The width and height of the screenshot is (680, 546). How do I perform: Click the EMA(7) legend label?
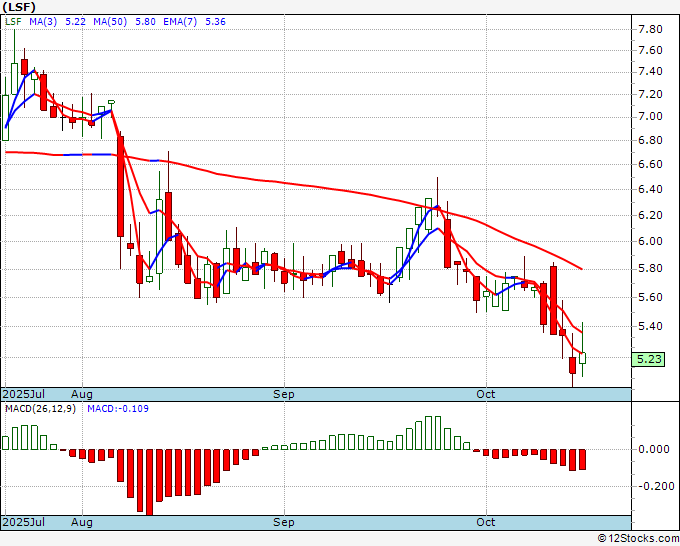[180, 22]
